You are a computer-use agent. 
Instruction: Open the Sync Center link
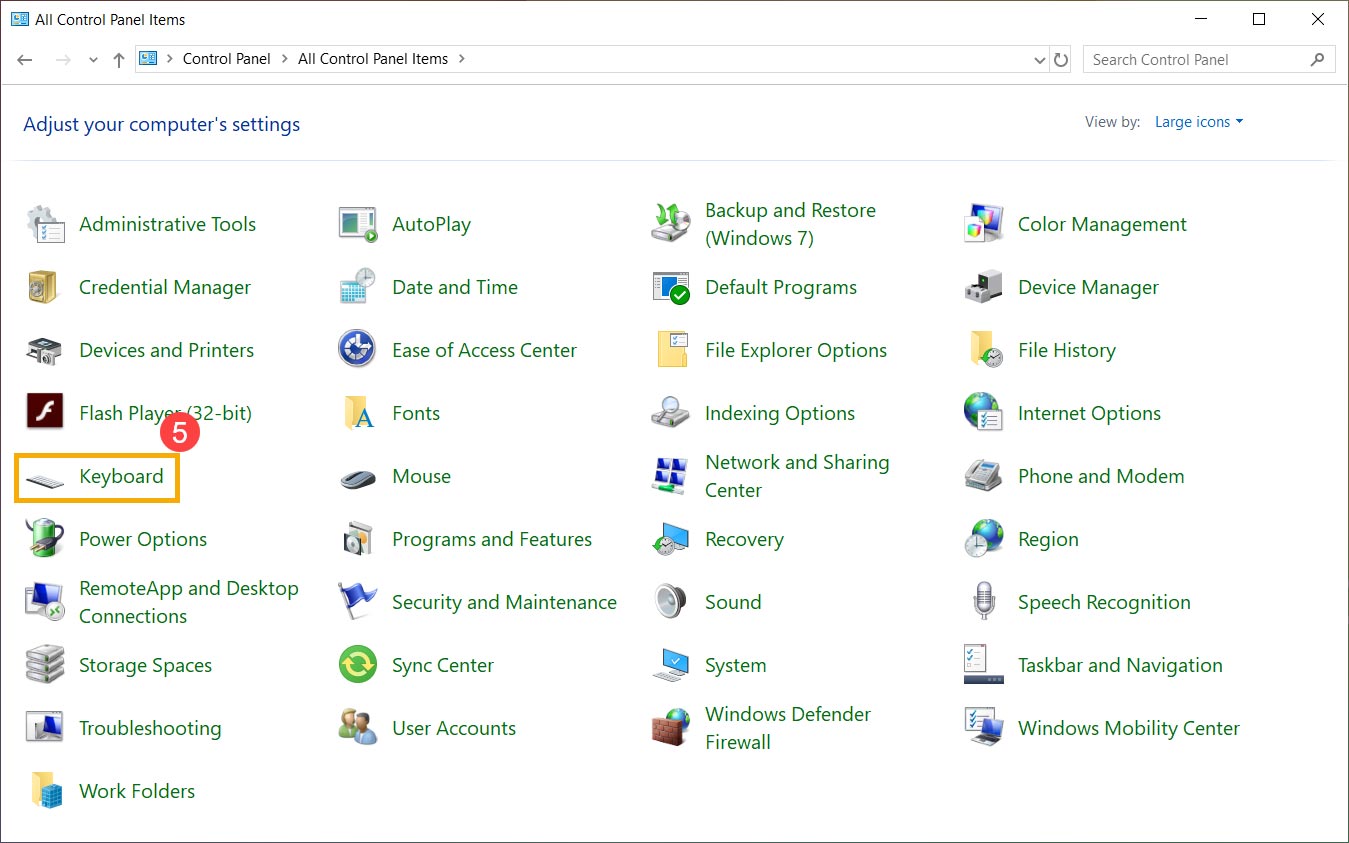pyautogui.click(x=443, y=665)
